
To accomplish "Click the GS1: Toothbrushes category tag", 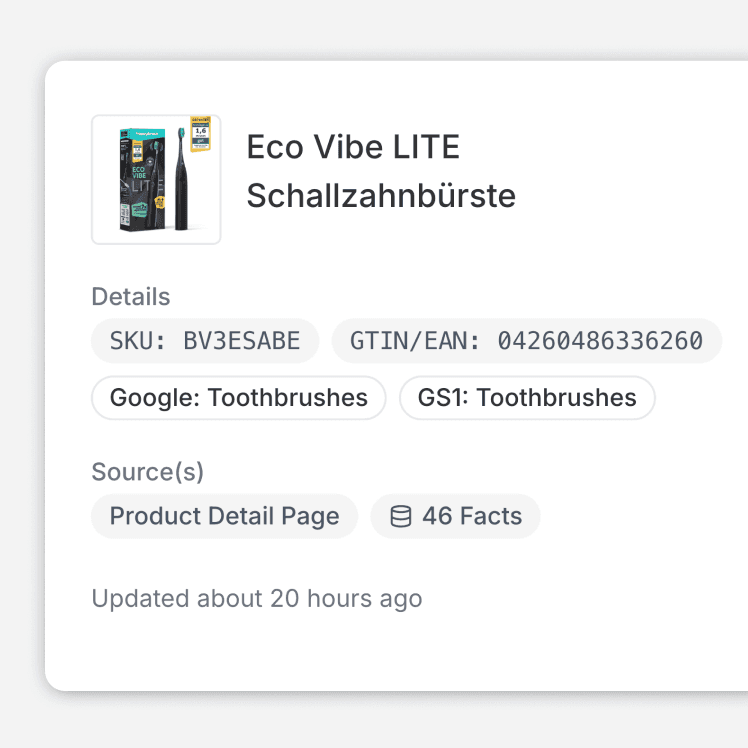I will tap(527, 398).
